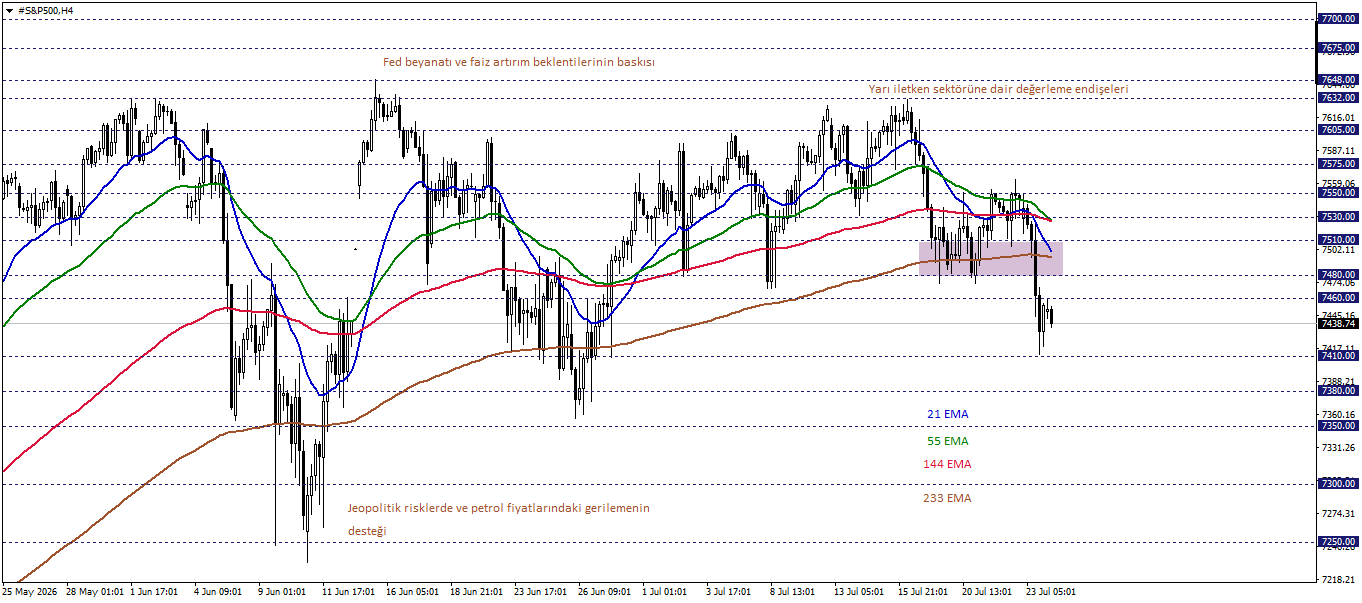Click the 7605.00 price level label
1362x603 pixels.
pyautogui.click(x=1338, y=130)
